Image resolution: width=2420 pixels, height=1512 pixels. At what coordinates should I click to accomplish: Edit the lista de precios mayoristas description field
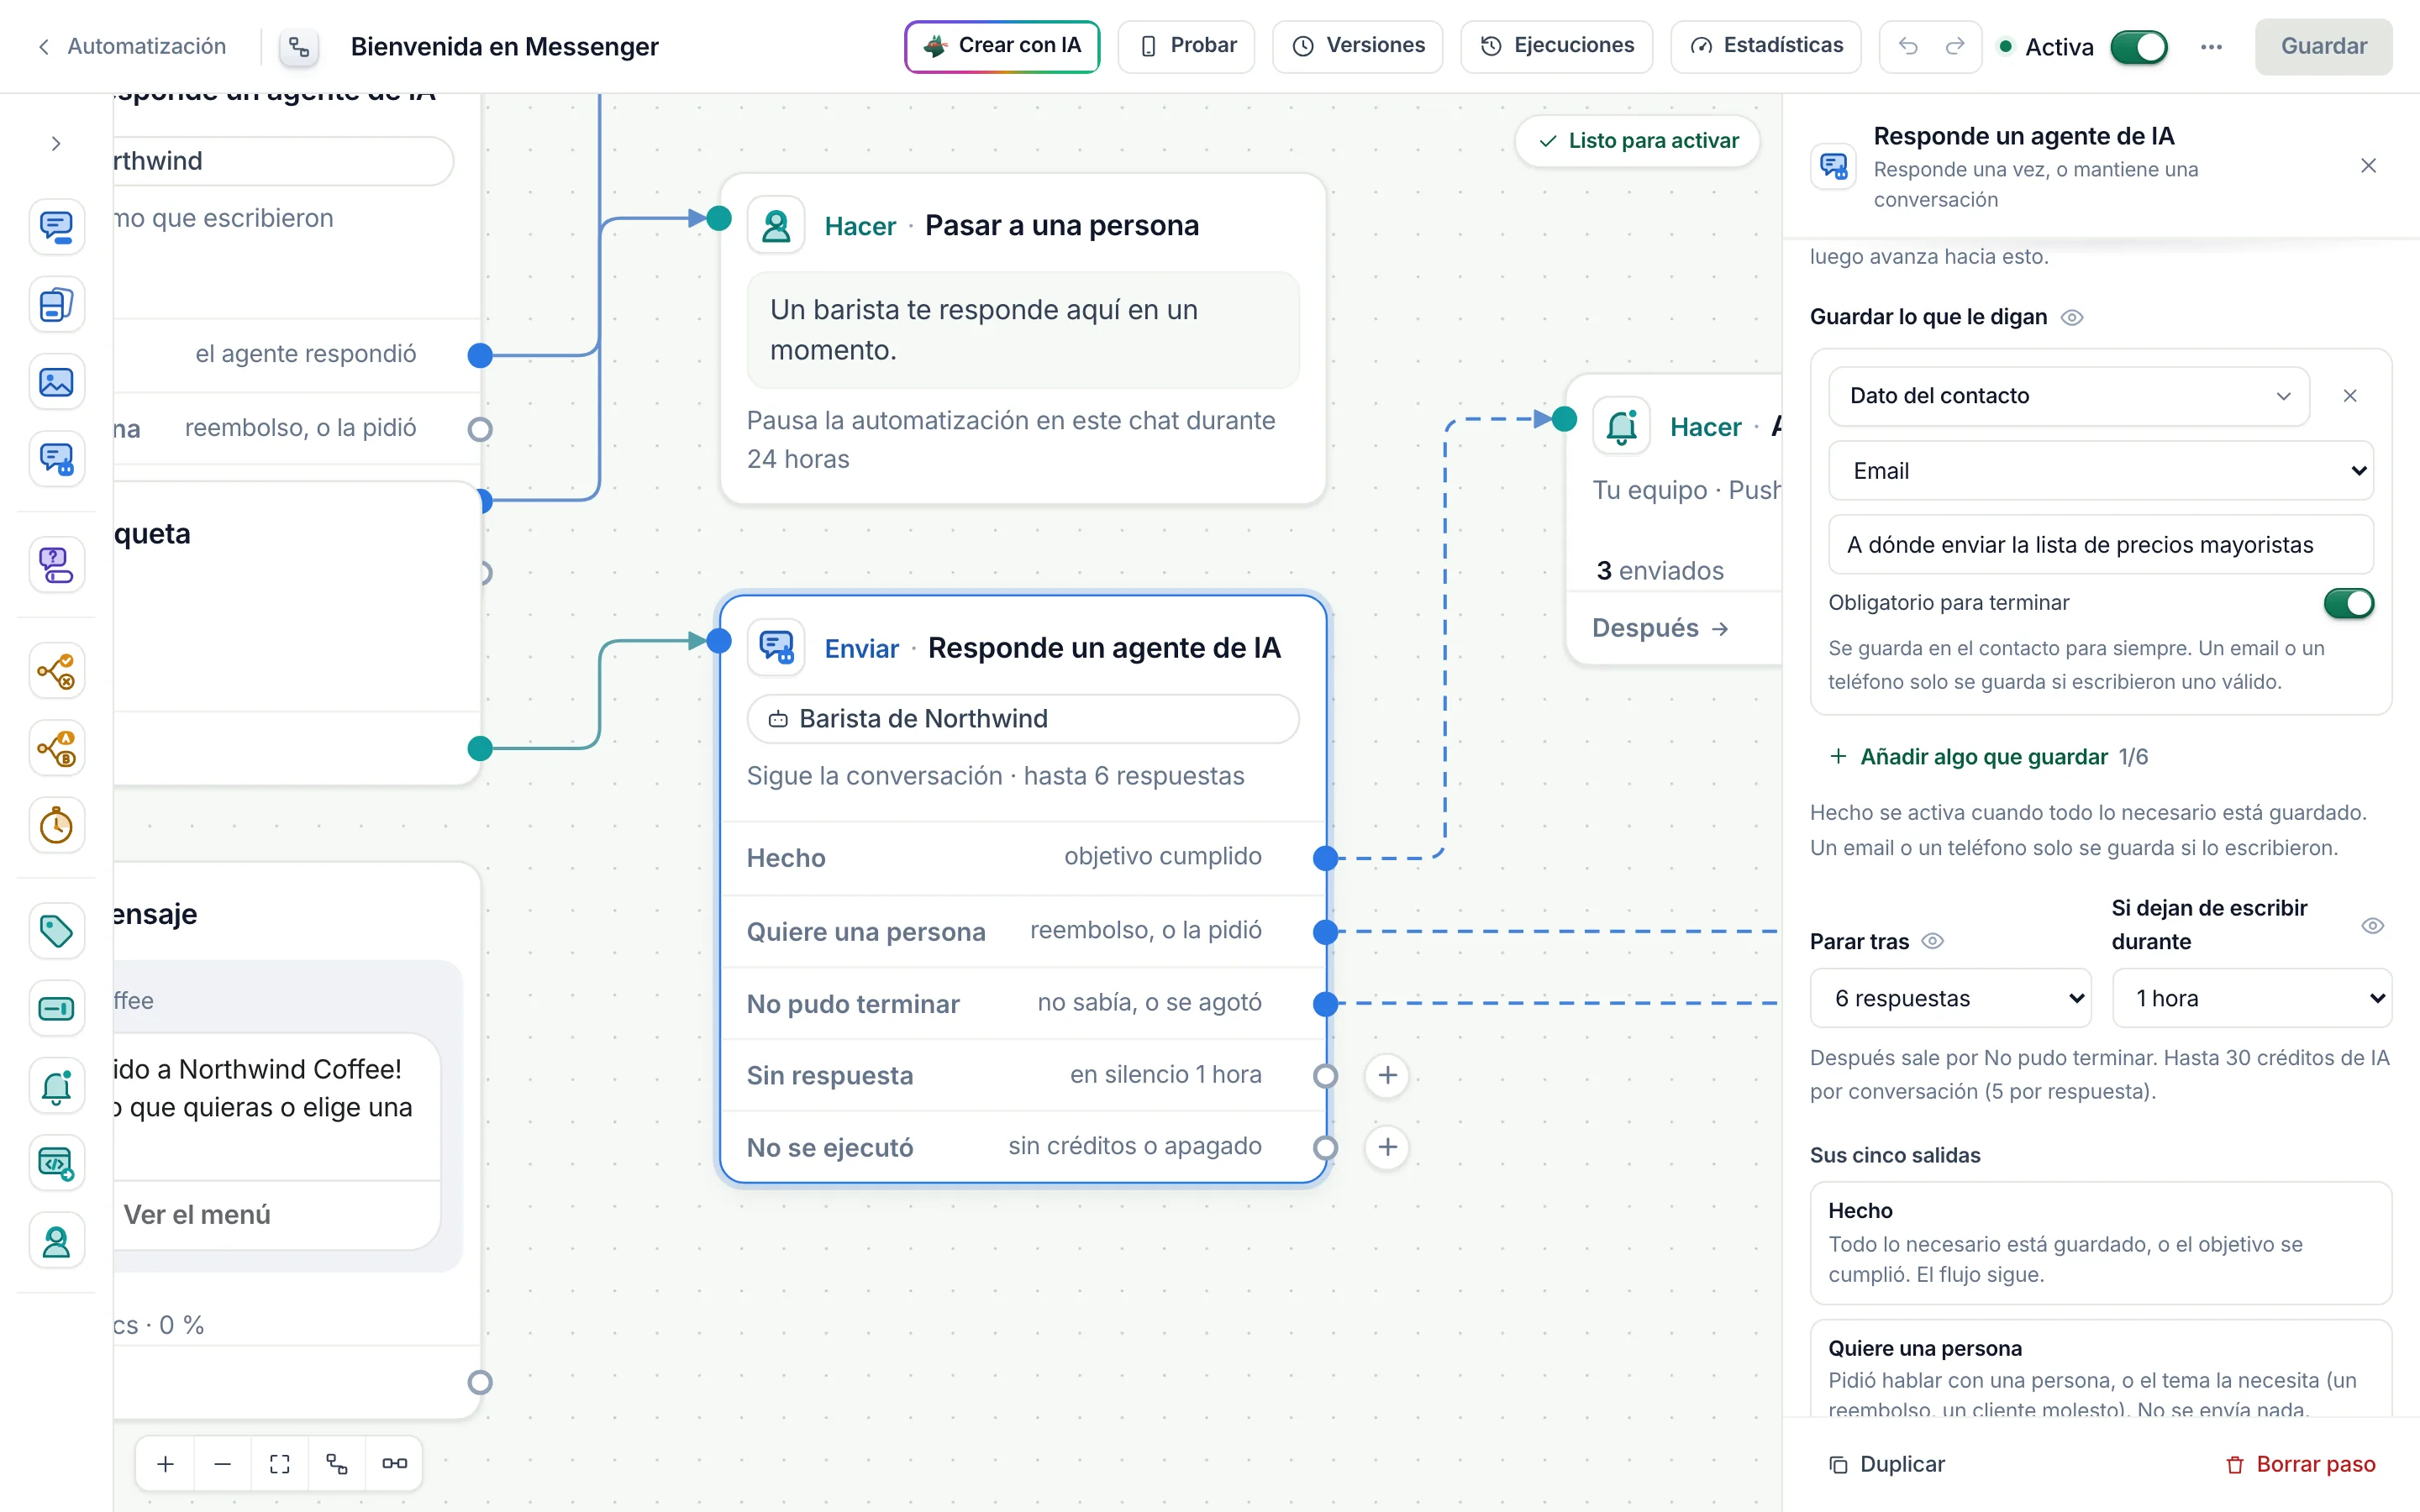[x=2100, y=545]
